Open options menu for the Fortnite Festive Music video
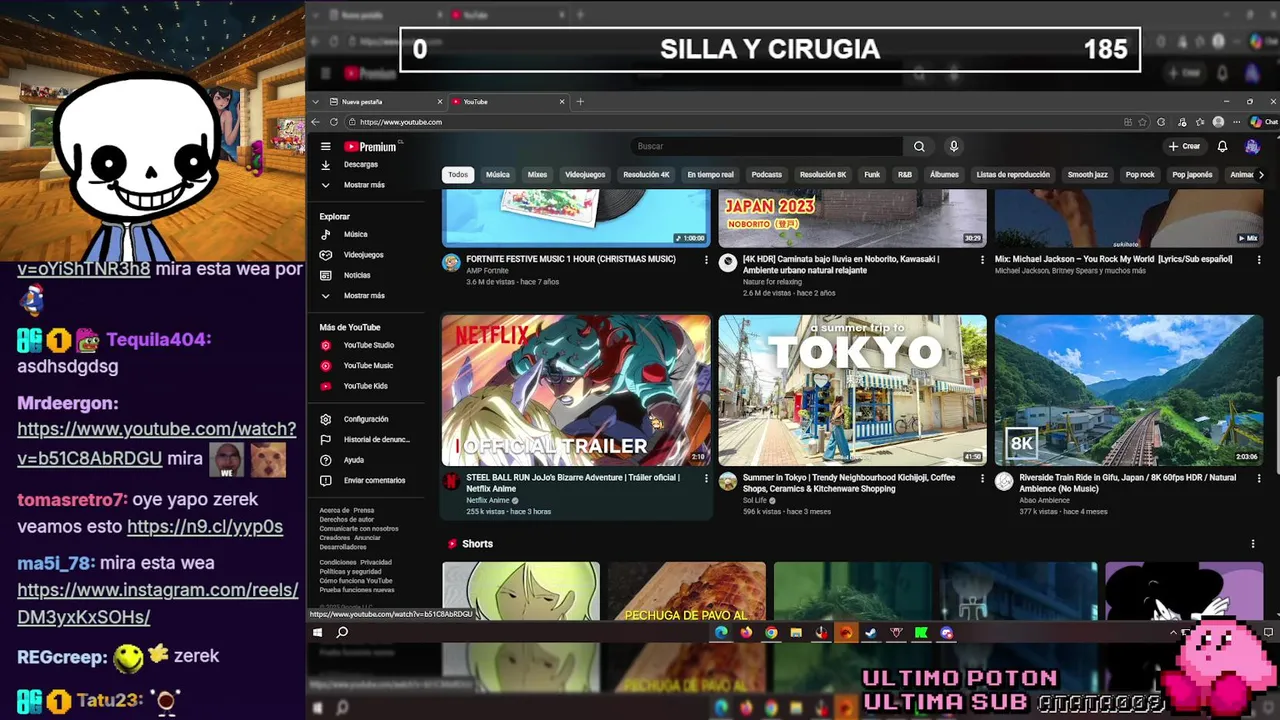 point(706,260)
